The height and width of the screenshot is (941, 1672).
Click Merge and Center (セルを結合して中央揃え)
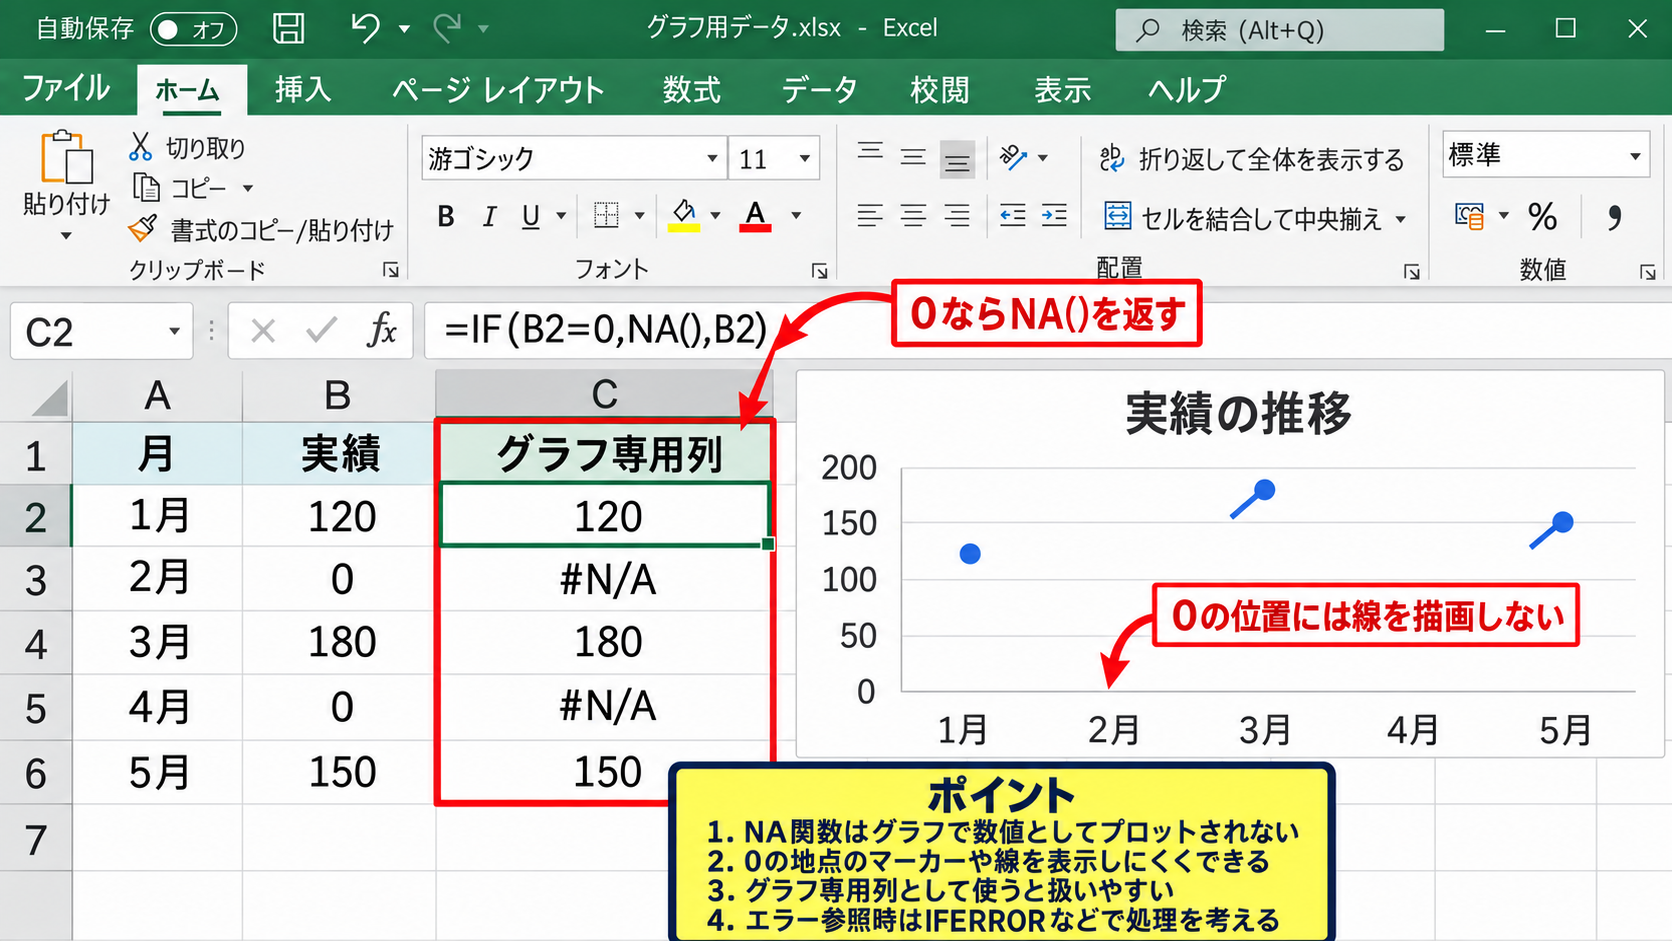click(1243, 218)
